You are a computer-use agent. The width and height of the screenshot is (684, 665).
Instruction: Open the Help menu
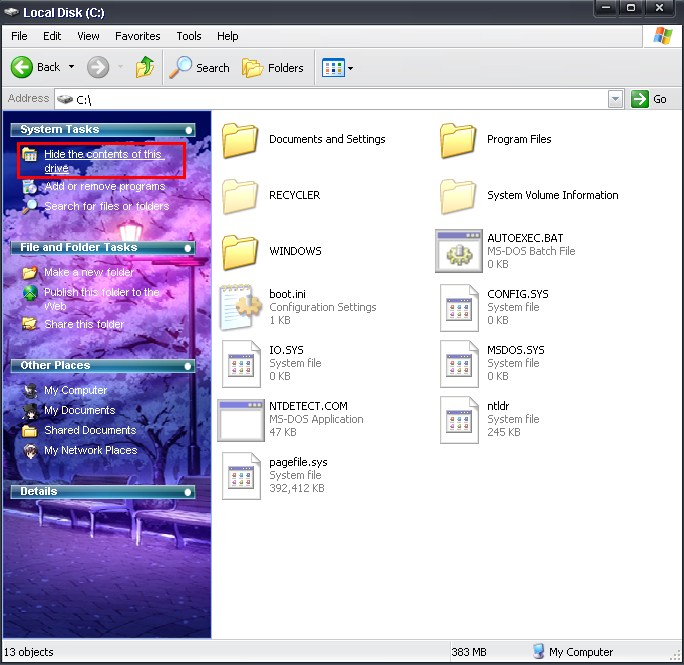click(x=227, y=36)
